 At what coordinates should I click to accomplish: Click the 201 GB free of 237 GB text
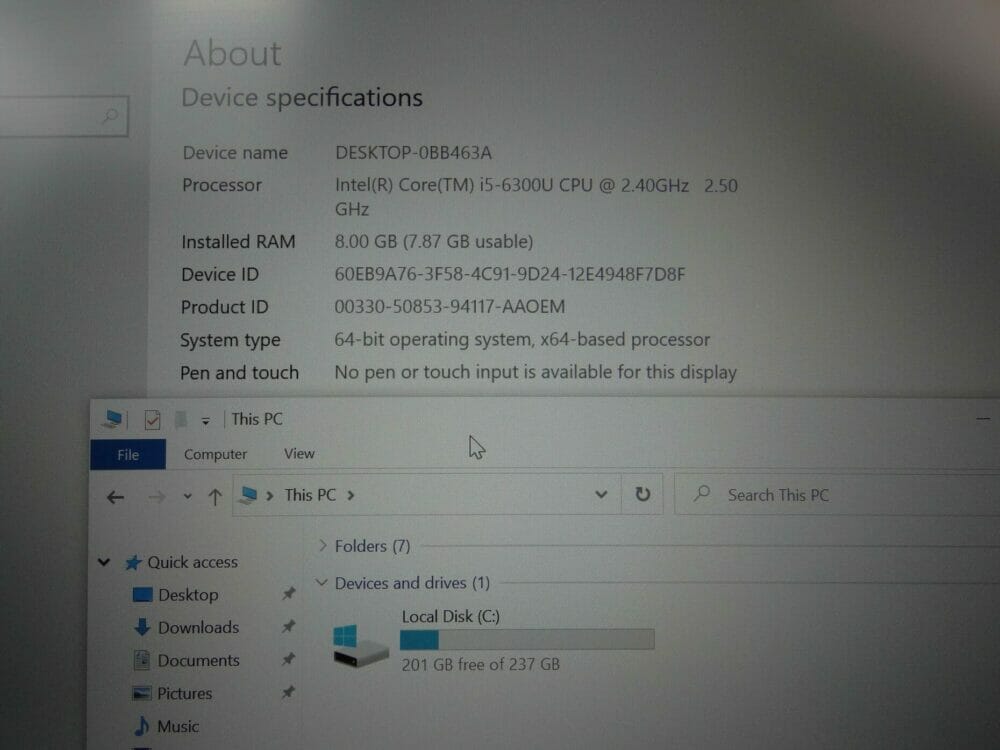[x=480, y=665]
